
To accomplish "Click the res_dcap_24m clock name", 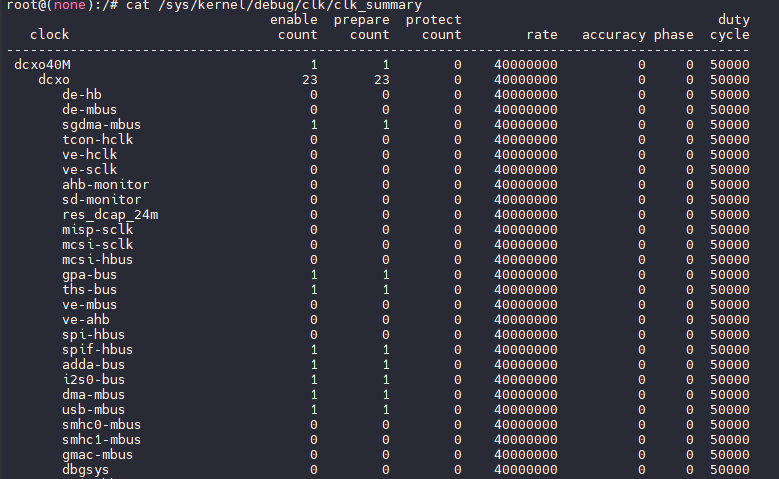I will coord(110,215).
